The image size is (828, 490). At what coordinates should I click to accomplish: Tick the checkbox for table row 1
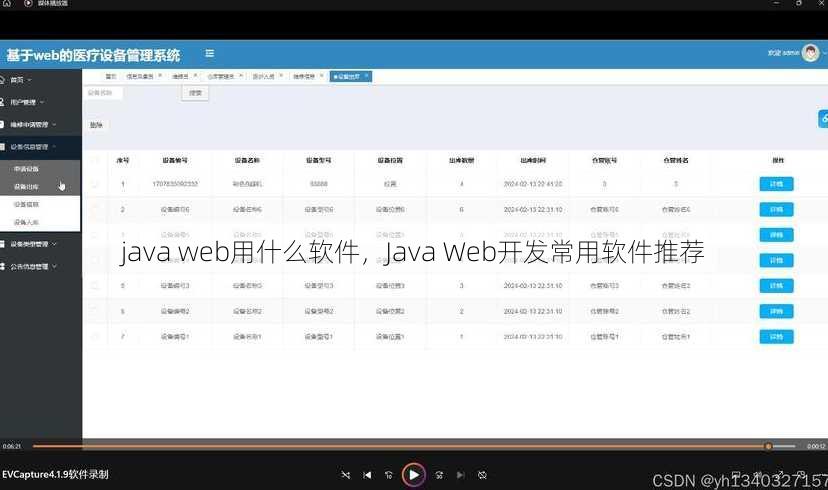pyautogui.click(x=95, y=184)
